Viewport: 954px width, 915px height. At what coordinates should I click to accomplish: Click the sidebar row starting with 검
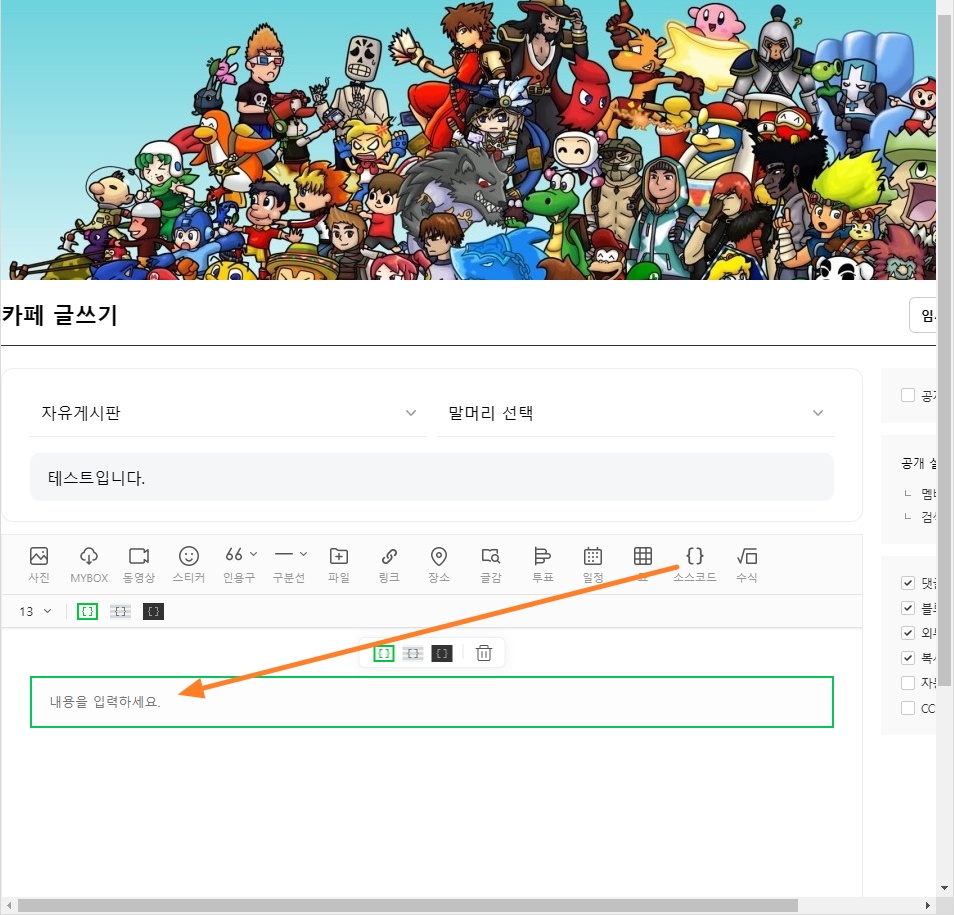[920, 517]
